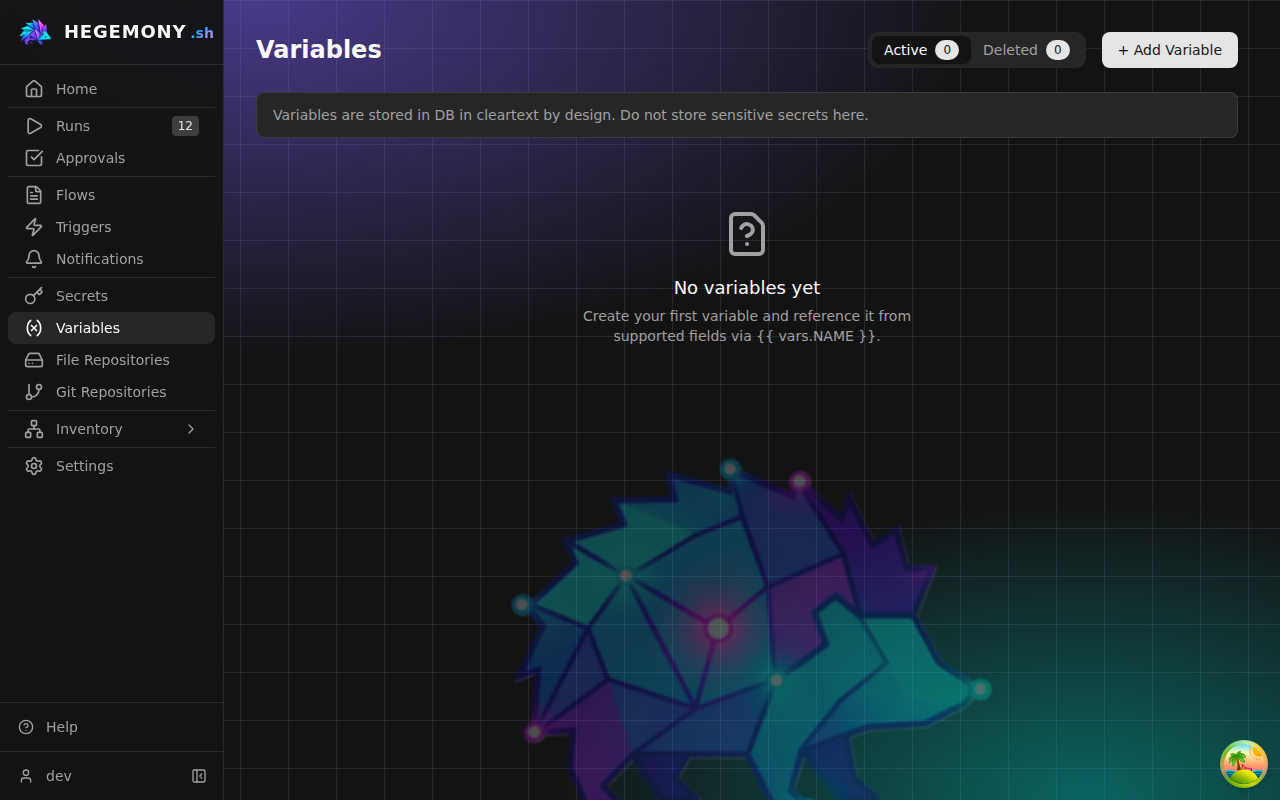Open Settings from the sidebar
The height and width of the screenshot is (800, 1280).
pos(111,466)
